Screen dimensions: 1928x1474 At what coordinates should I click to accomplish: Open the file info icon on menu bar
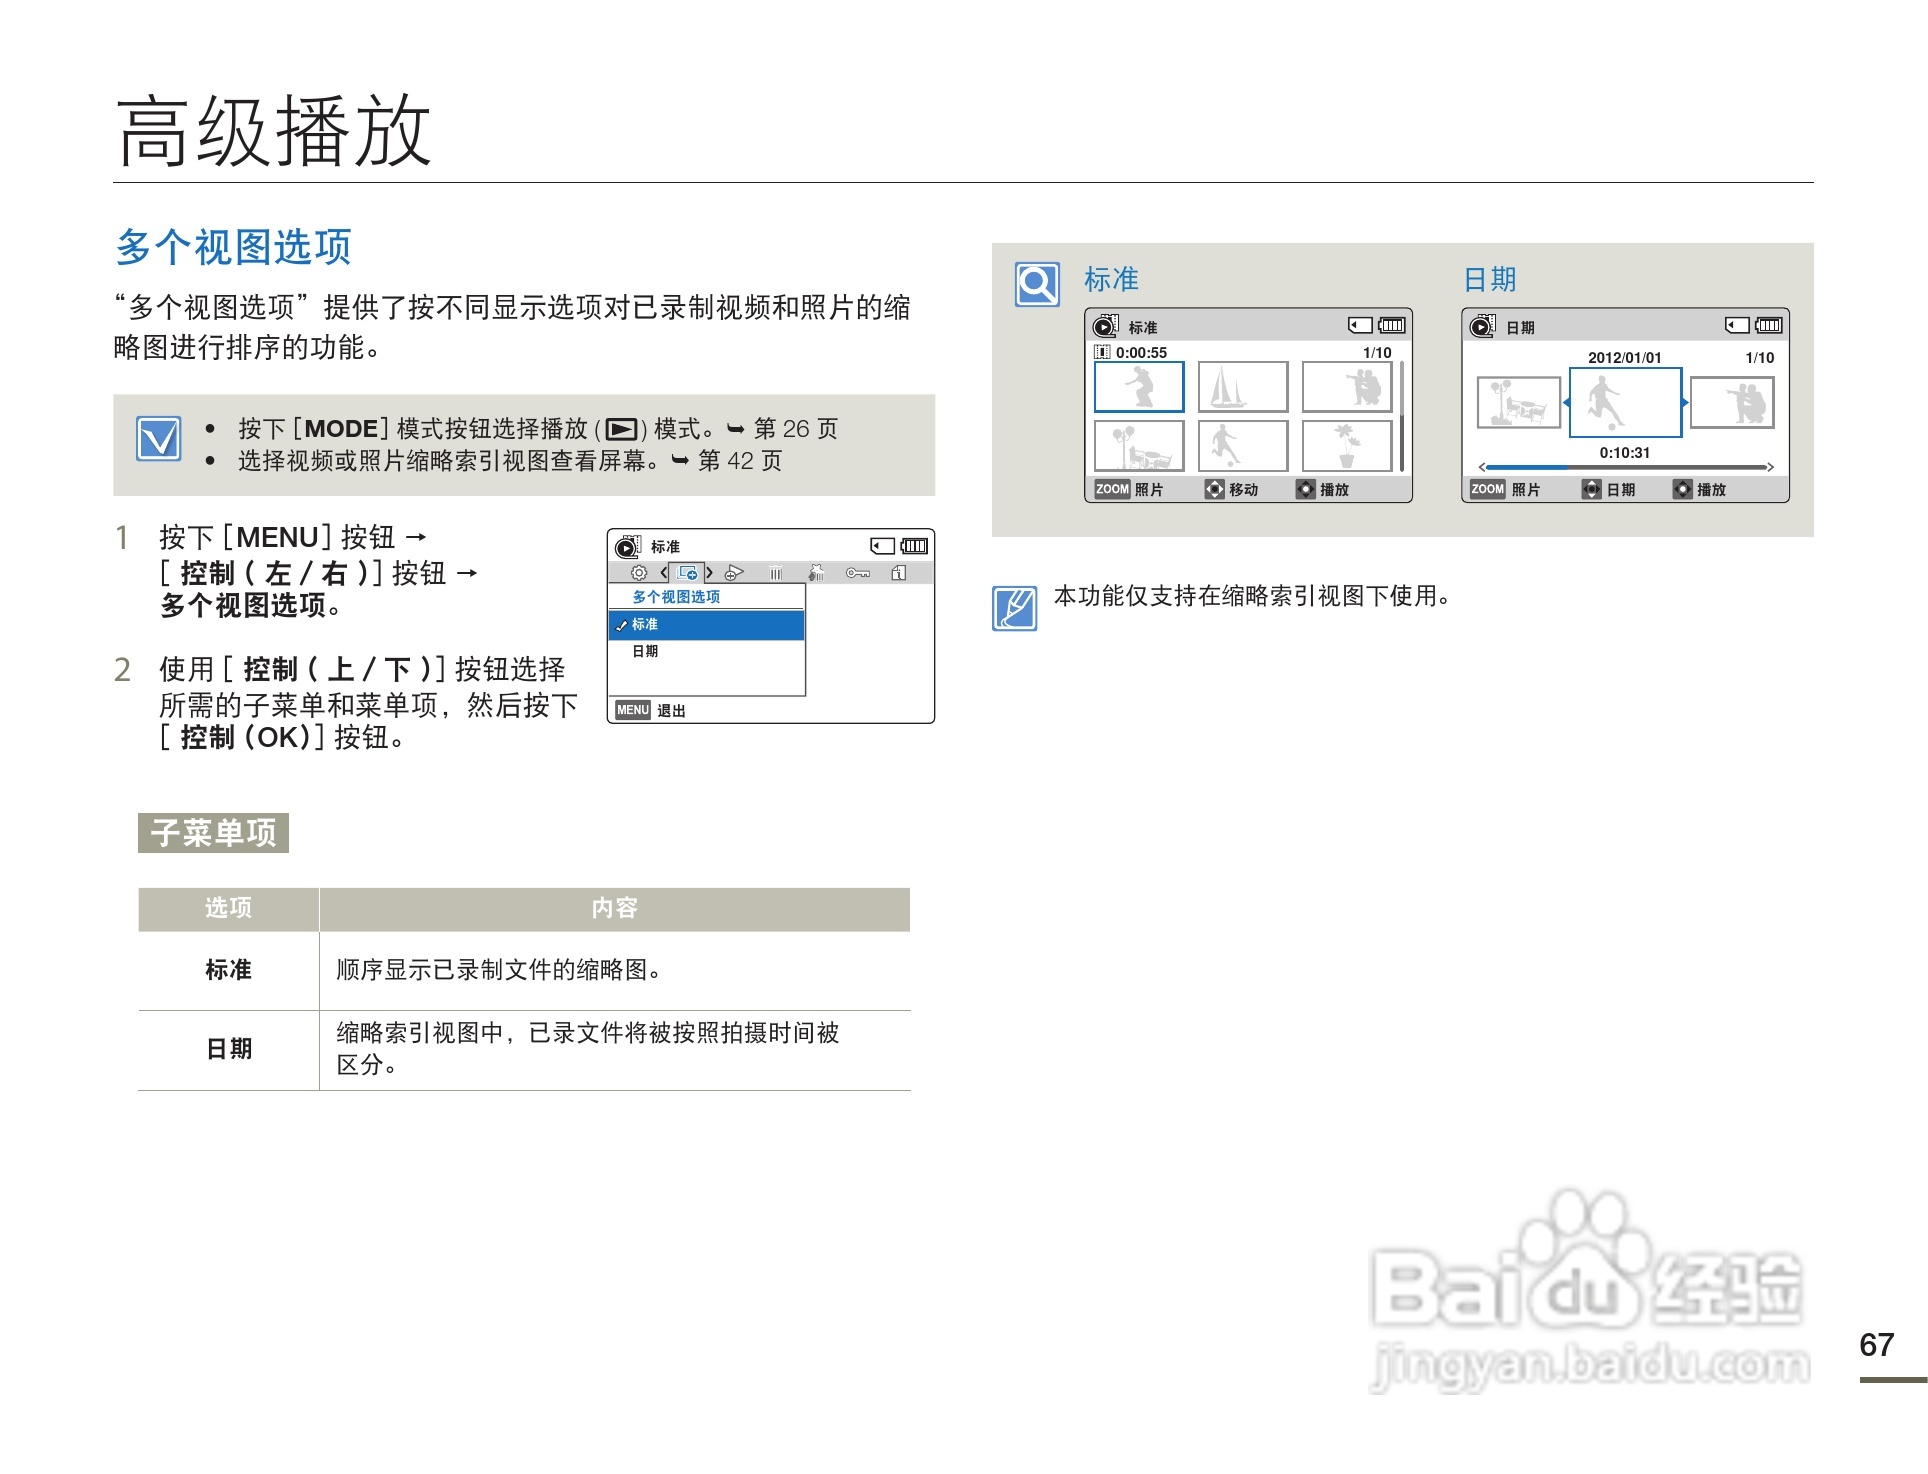[x=899, y=573]
